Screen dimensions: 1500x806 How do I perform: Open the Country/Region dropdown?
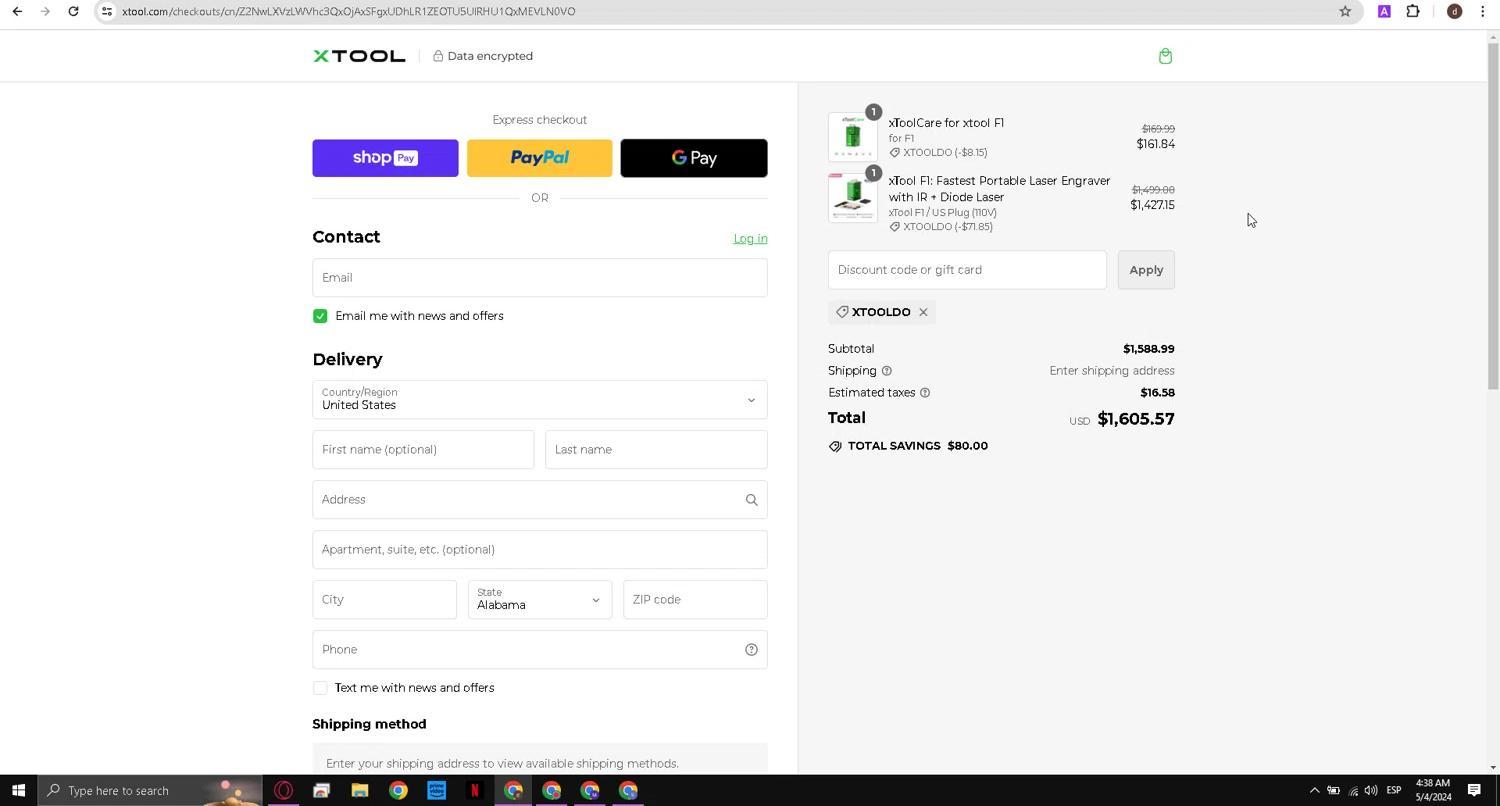(x=540, y=400)
